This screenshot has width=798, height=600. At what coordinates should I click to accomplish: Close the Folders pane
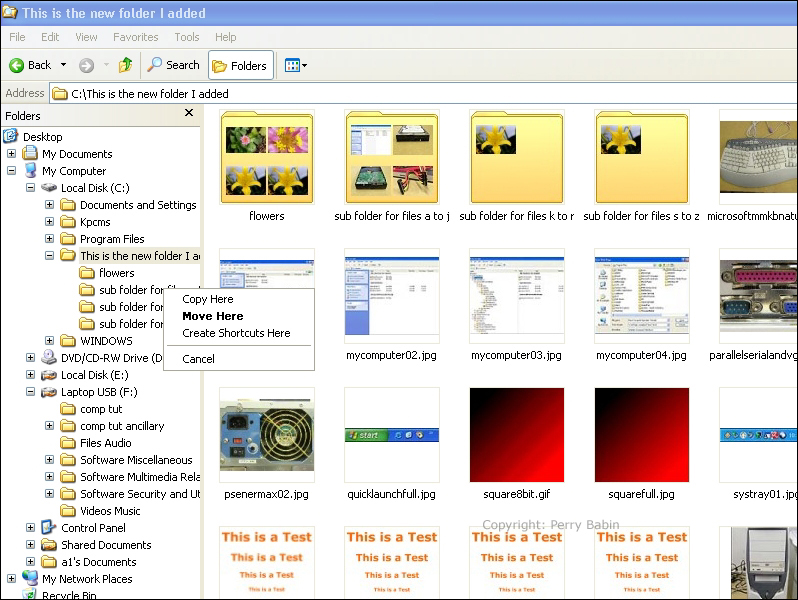189,112
